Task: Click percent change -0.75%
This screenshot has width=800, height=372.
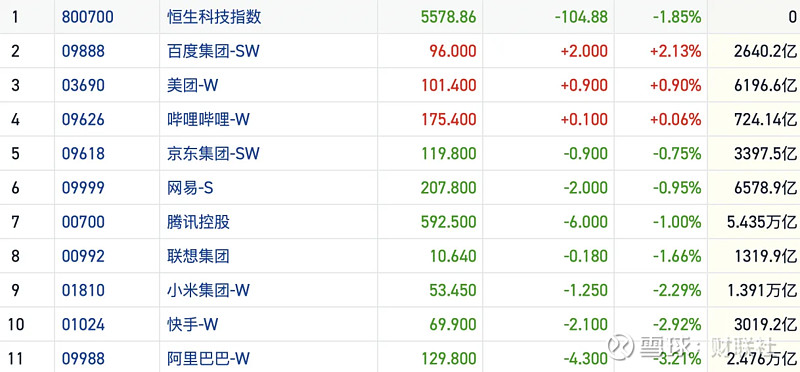Action: 677,154
